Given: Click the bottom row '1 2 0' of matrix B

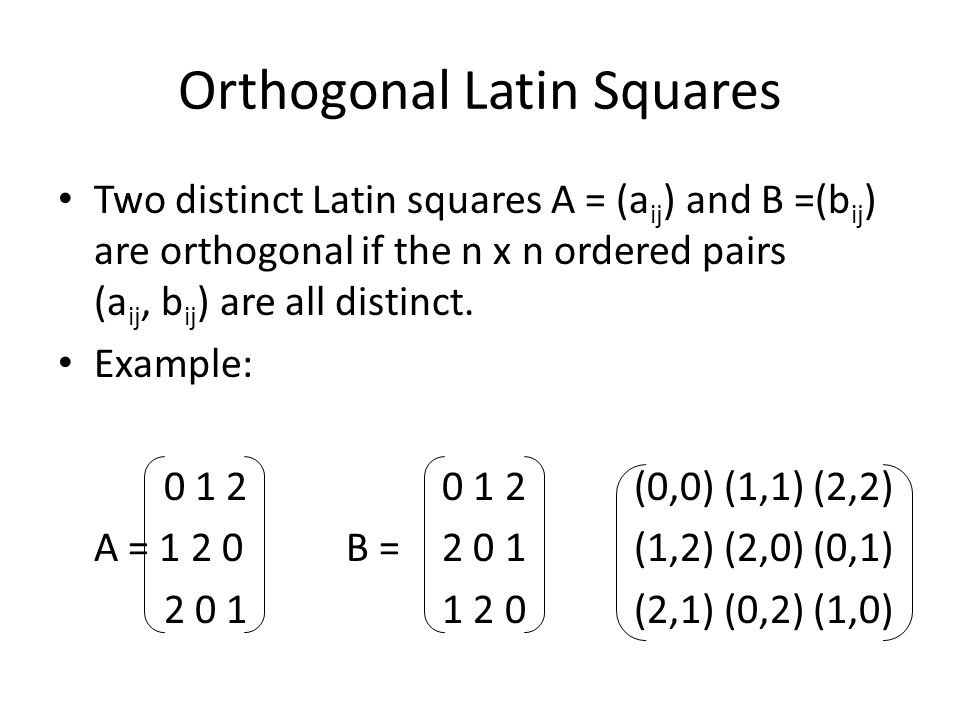Looking at the screenshot, I should (484, 610).
